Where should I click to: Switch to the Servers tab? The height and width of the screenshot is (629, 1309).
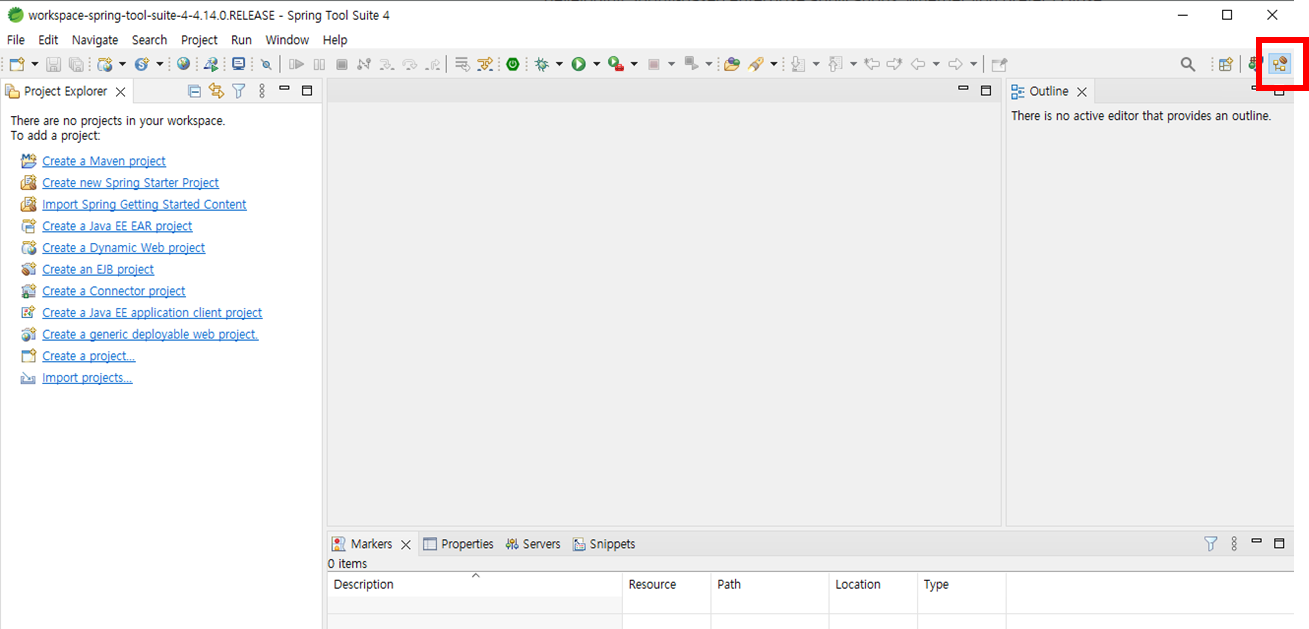pos(533,544)
